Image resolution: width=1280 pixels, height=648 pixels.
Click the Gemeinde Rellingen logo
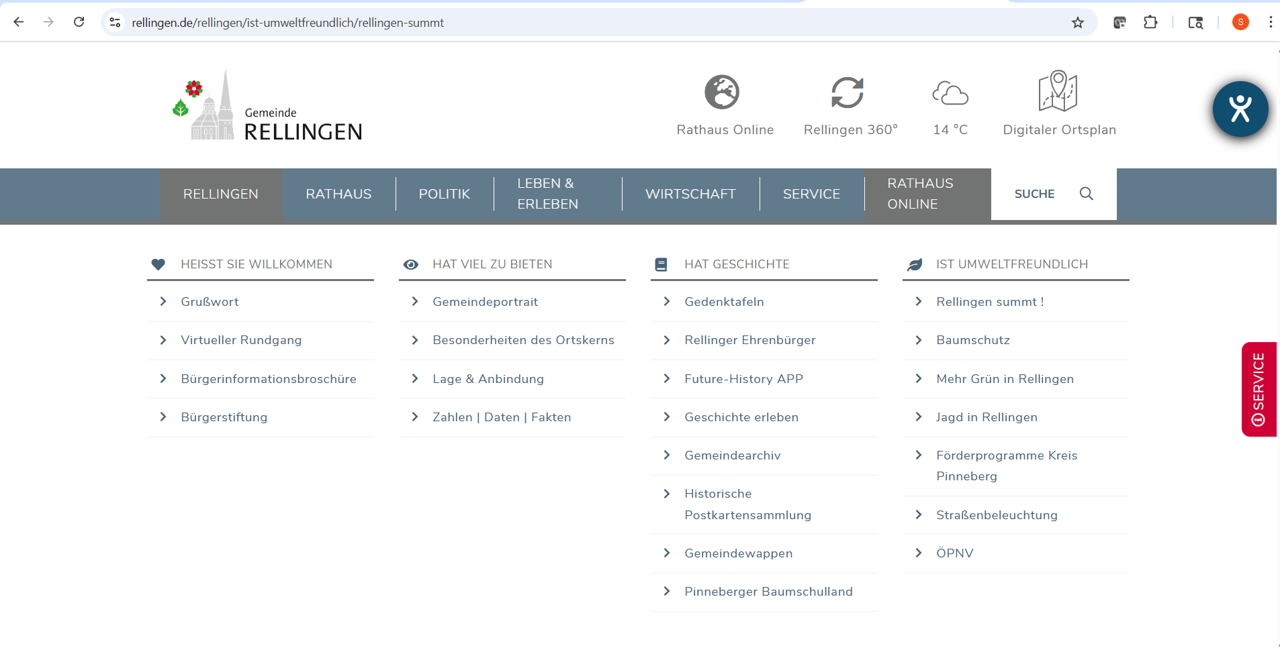(267, 106)
